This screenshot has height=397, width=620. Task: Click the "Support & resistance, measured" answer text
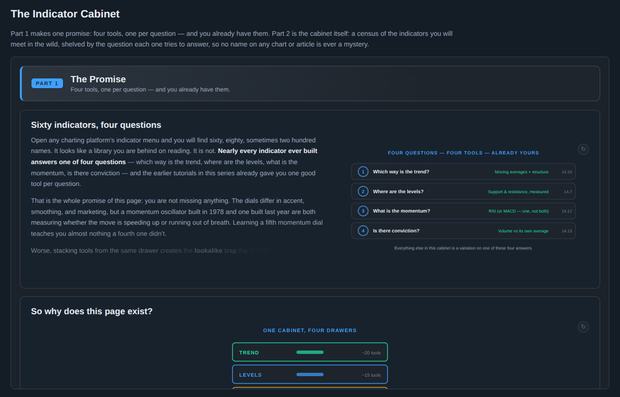click(x=518, y=192)
